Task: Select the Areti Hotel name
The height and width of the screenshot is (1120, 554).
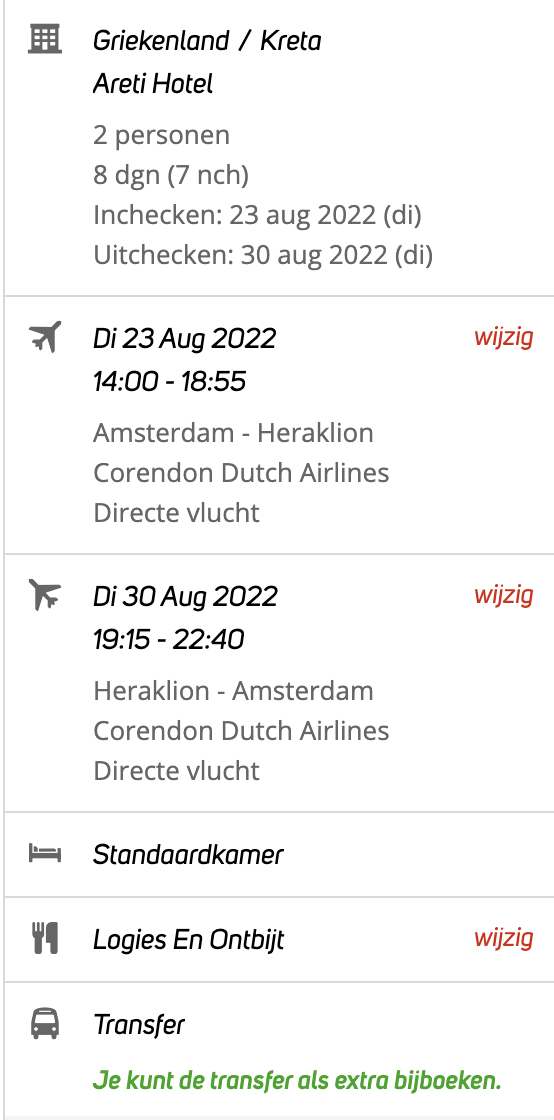Action: point(153,84)
